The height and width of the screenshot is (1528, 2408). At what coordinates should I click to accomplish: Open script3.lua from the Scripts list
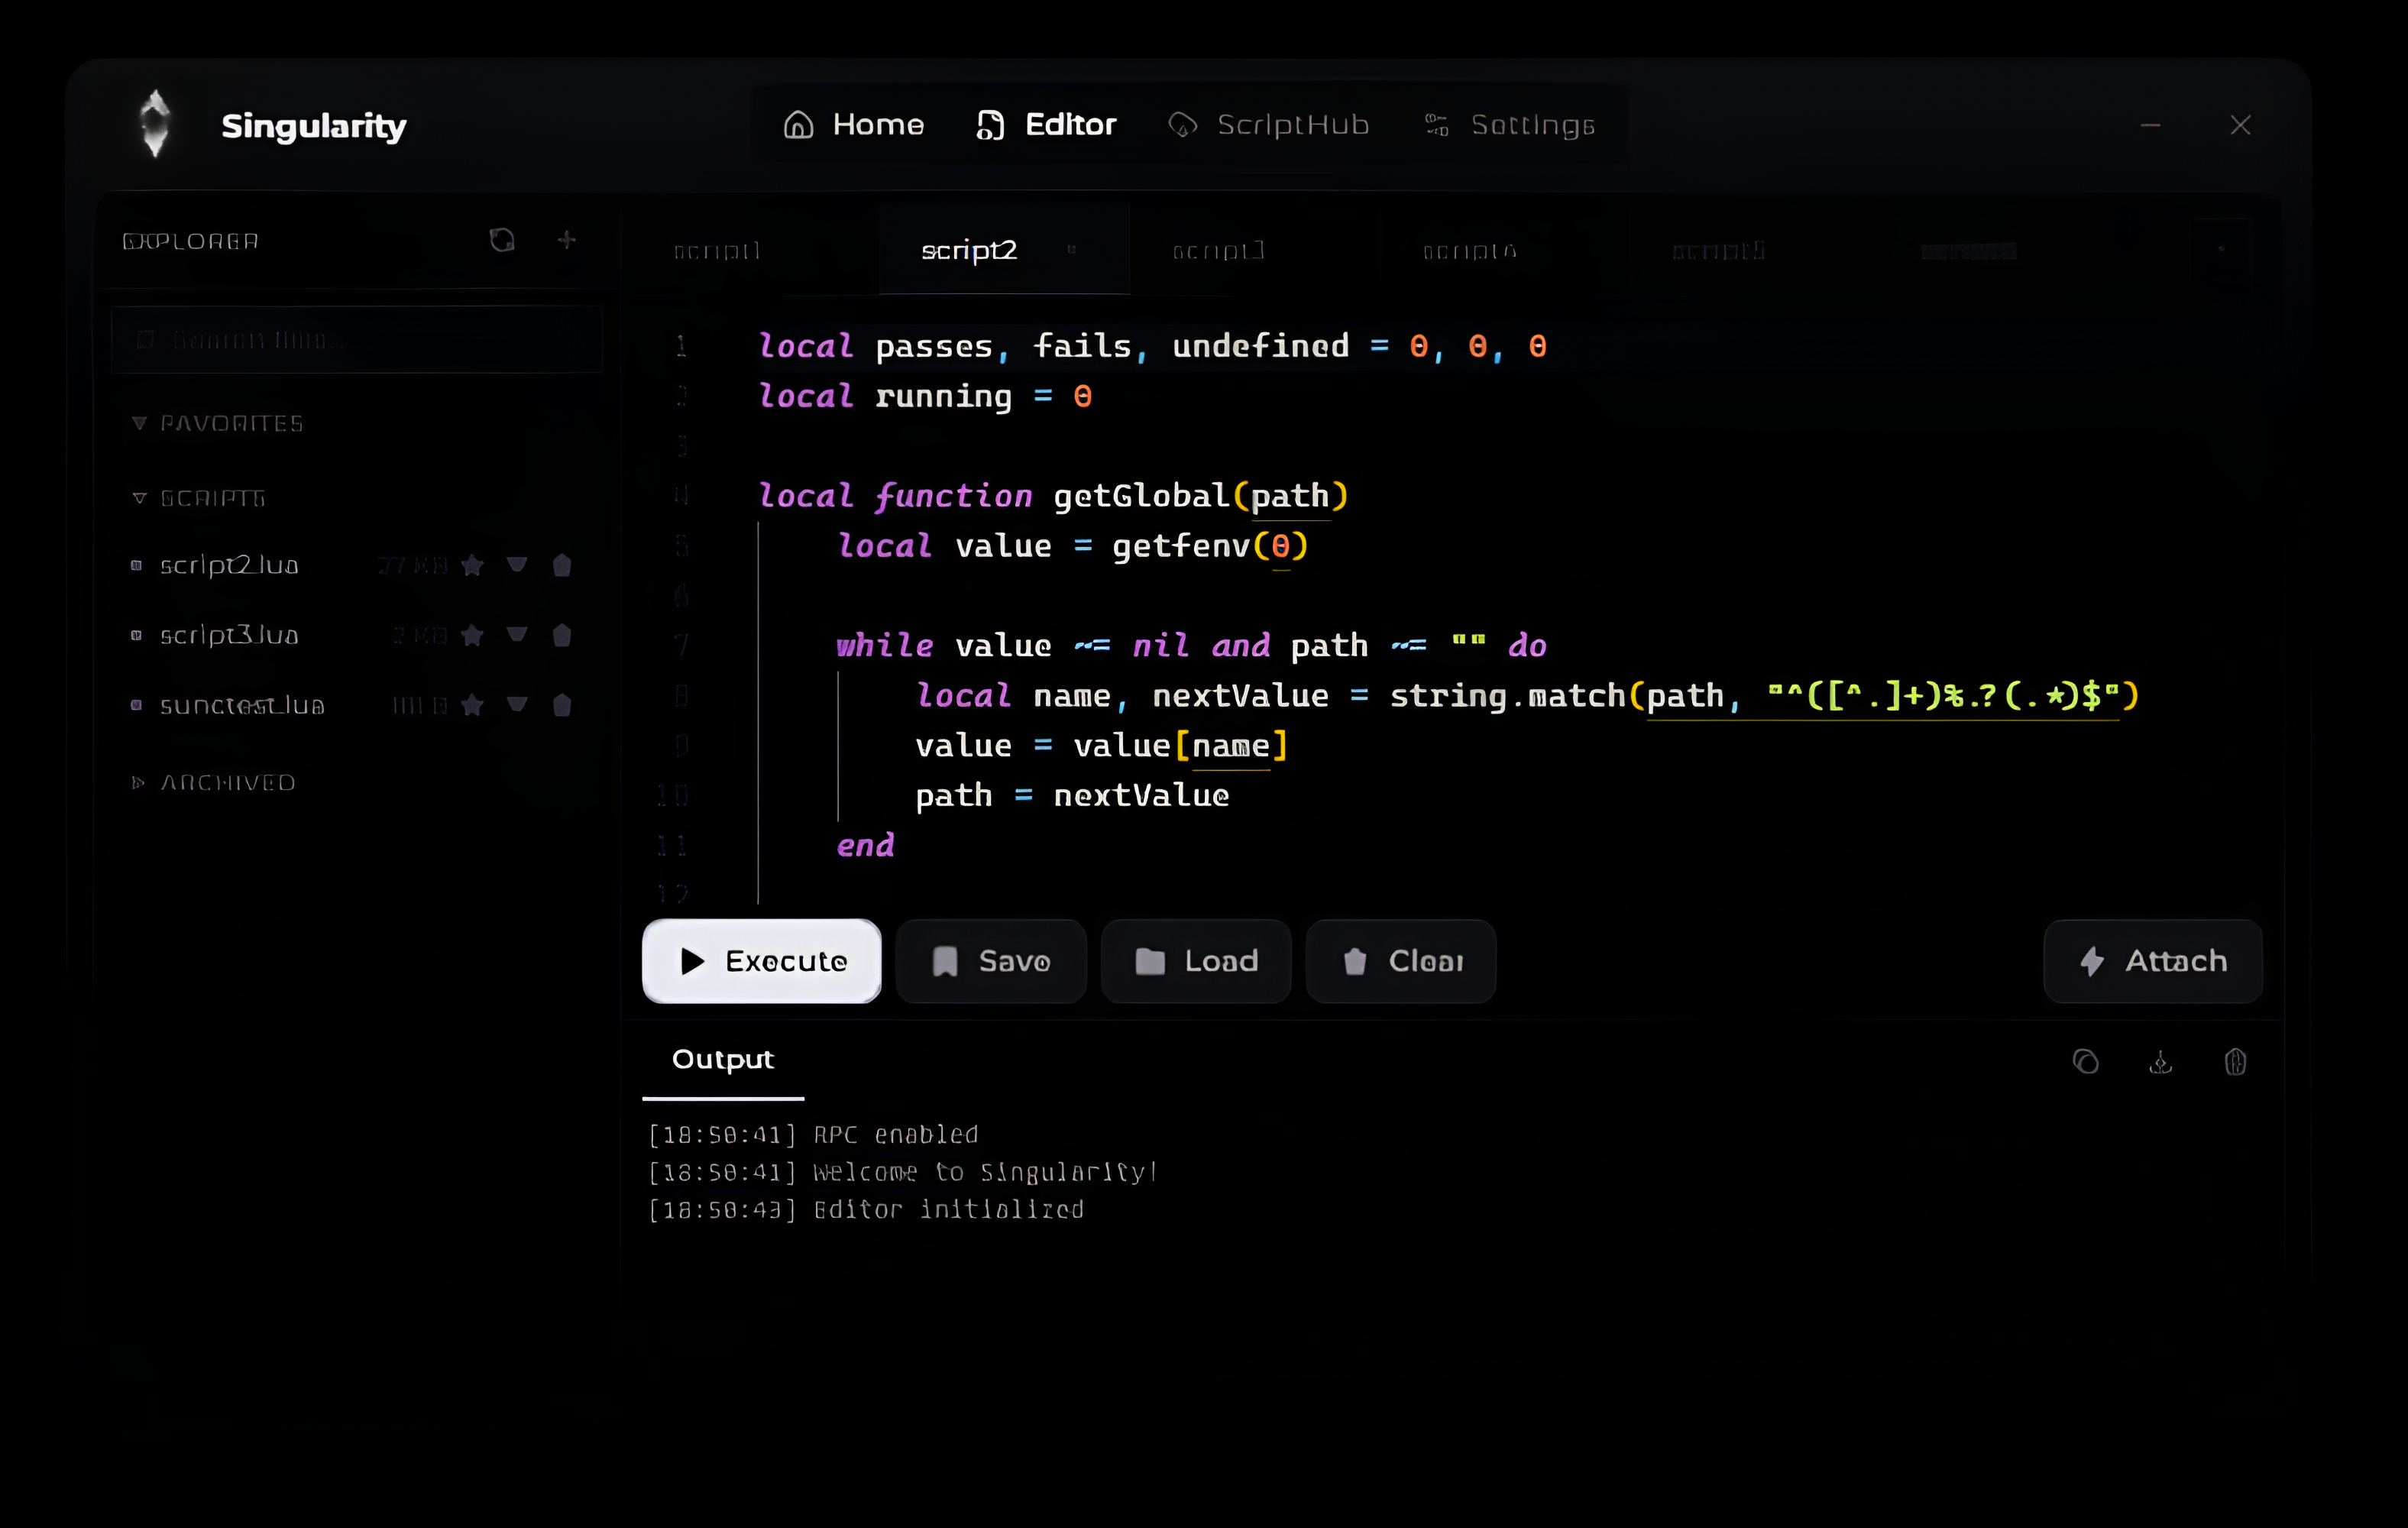229,636
